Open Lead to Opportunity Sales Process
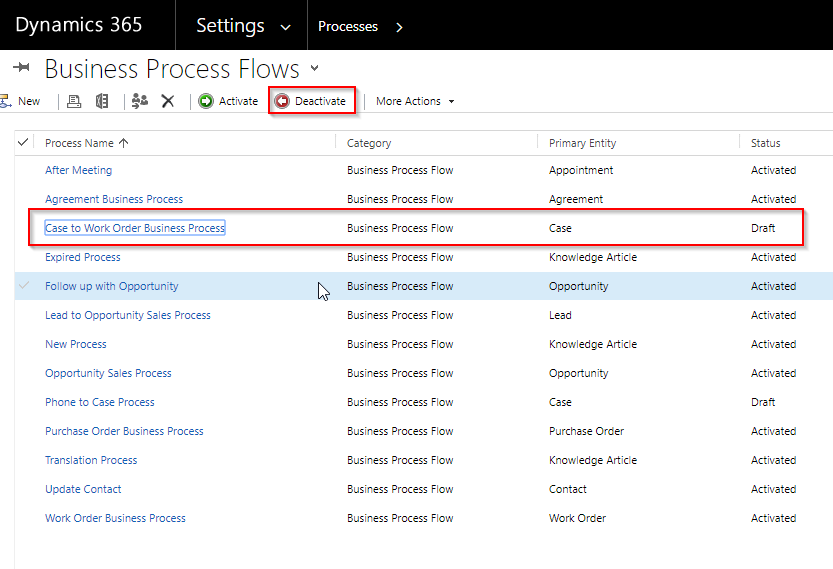Image resolution: width=833 pixels, height=569 pixels. coord(128,315)
